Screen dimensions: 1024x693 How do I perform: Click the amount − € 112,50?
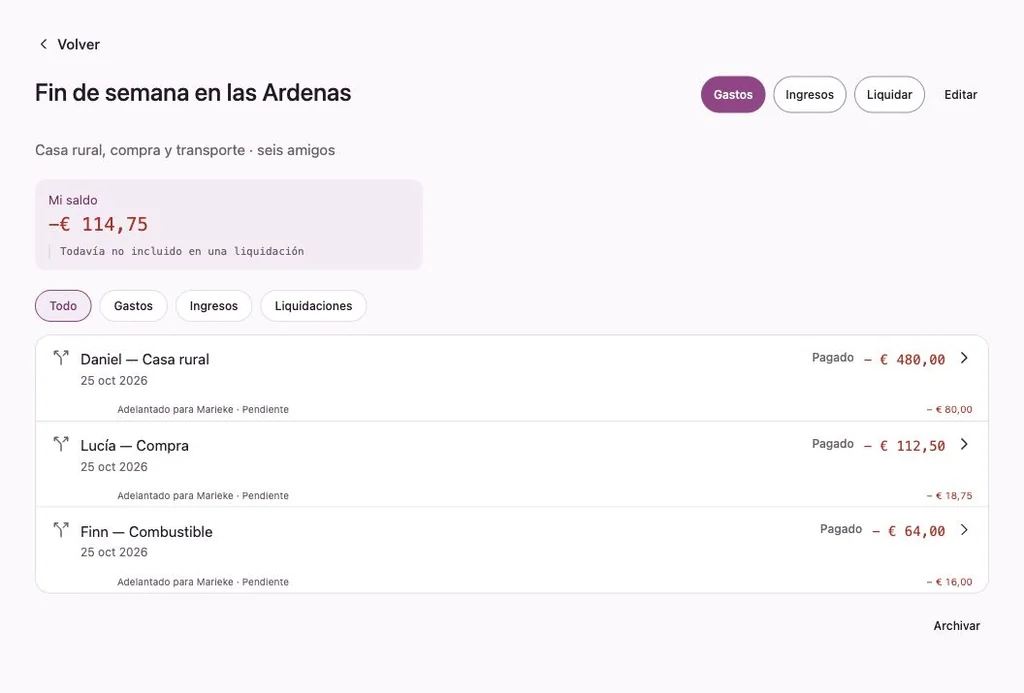click(904, 446)
